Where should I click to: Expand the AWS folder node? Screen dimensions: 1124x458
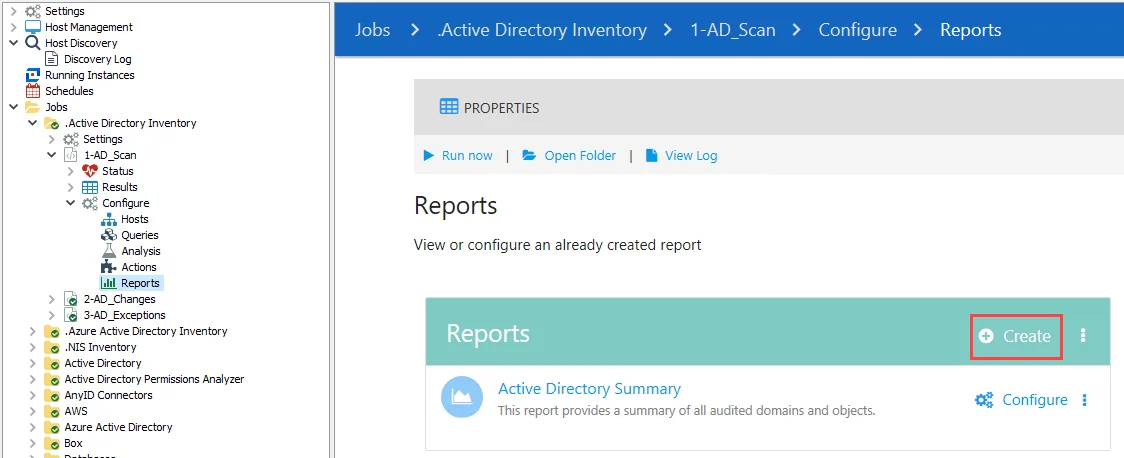32,411
